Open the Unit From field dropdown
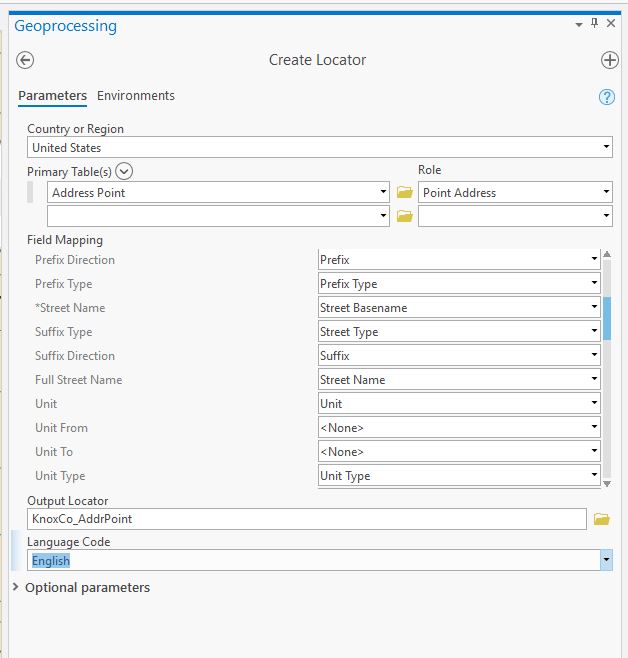 point(595,428)
